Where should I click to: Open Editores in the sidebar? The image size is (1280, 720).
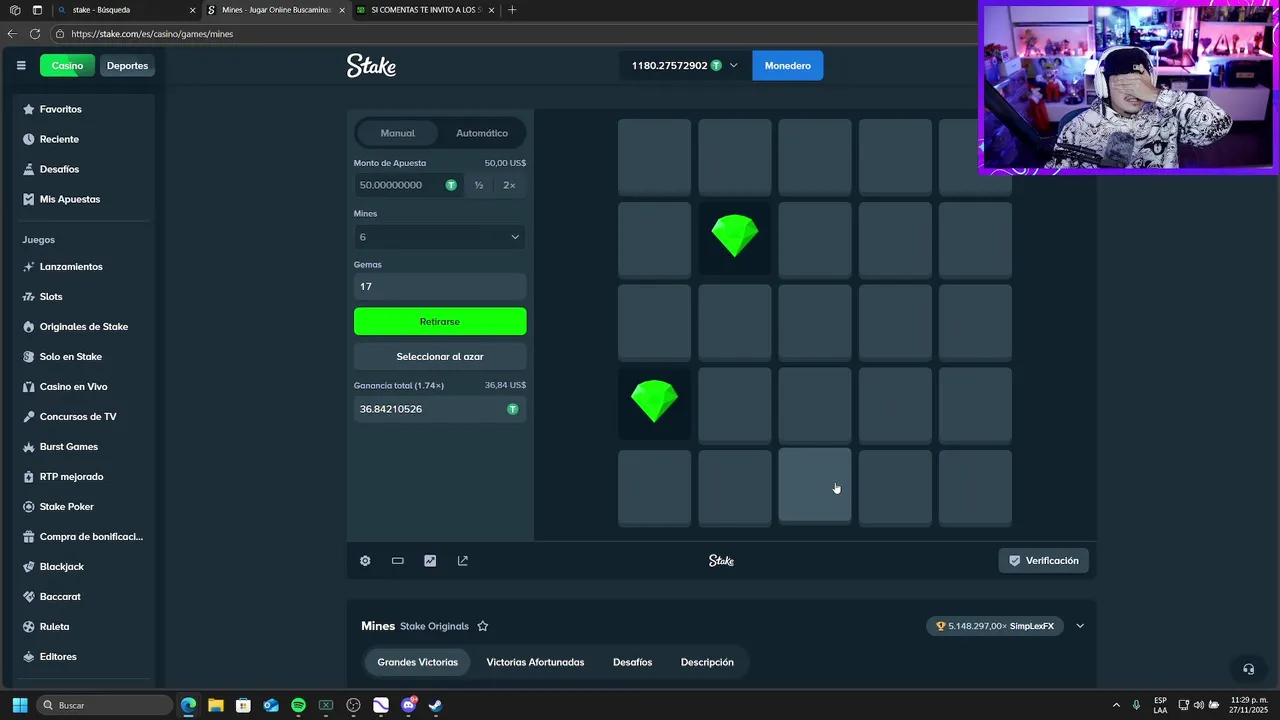click(84, 657)
